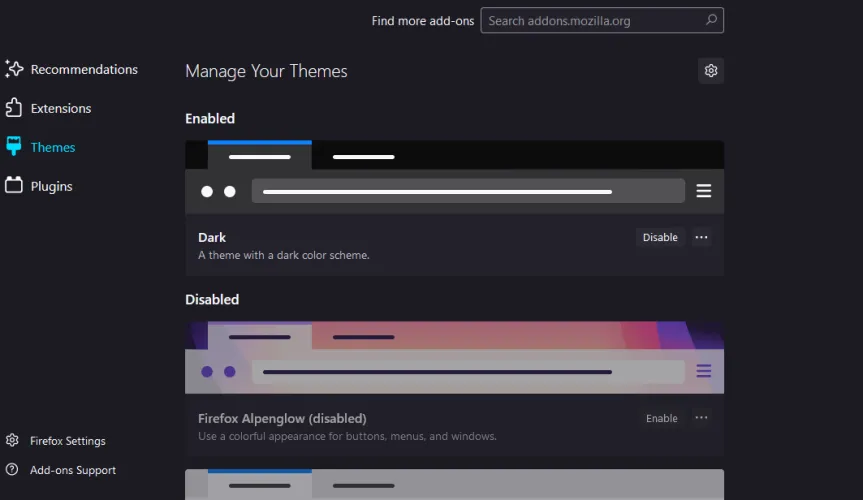This screenshot has width=863, height=500.
Task: Open more options for Dark theme
Action: click(x=701, y=238)
